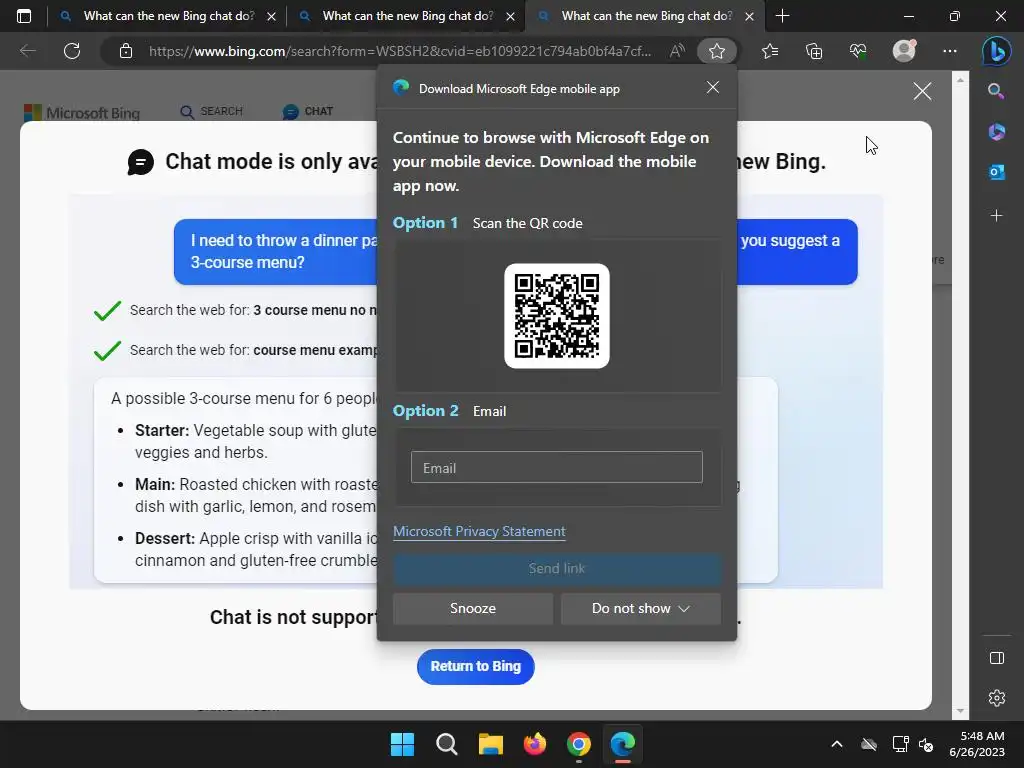Show hidden system tray icons
This screenshot has height=768, width=1024.
tap(837, 744)
